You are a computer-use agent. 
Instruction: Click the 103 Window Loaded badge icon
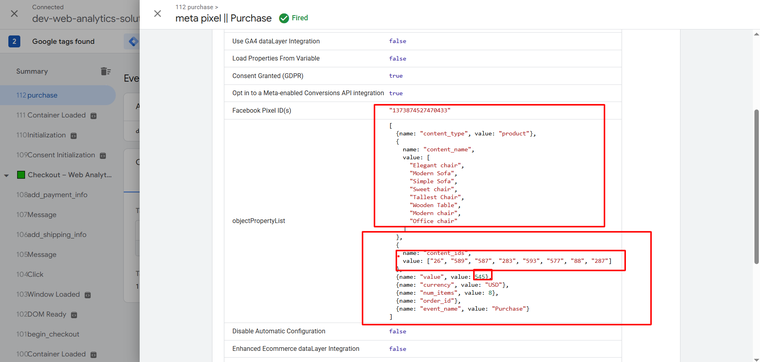[x=88, y=295]
